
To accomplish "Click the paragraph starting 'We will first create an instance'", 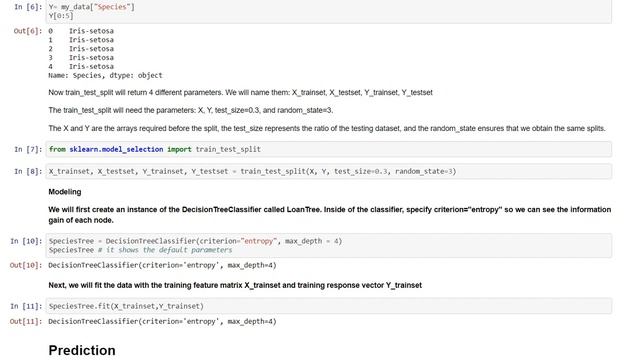I will (x=330, y=215).
